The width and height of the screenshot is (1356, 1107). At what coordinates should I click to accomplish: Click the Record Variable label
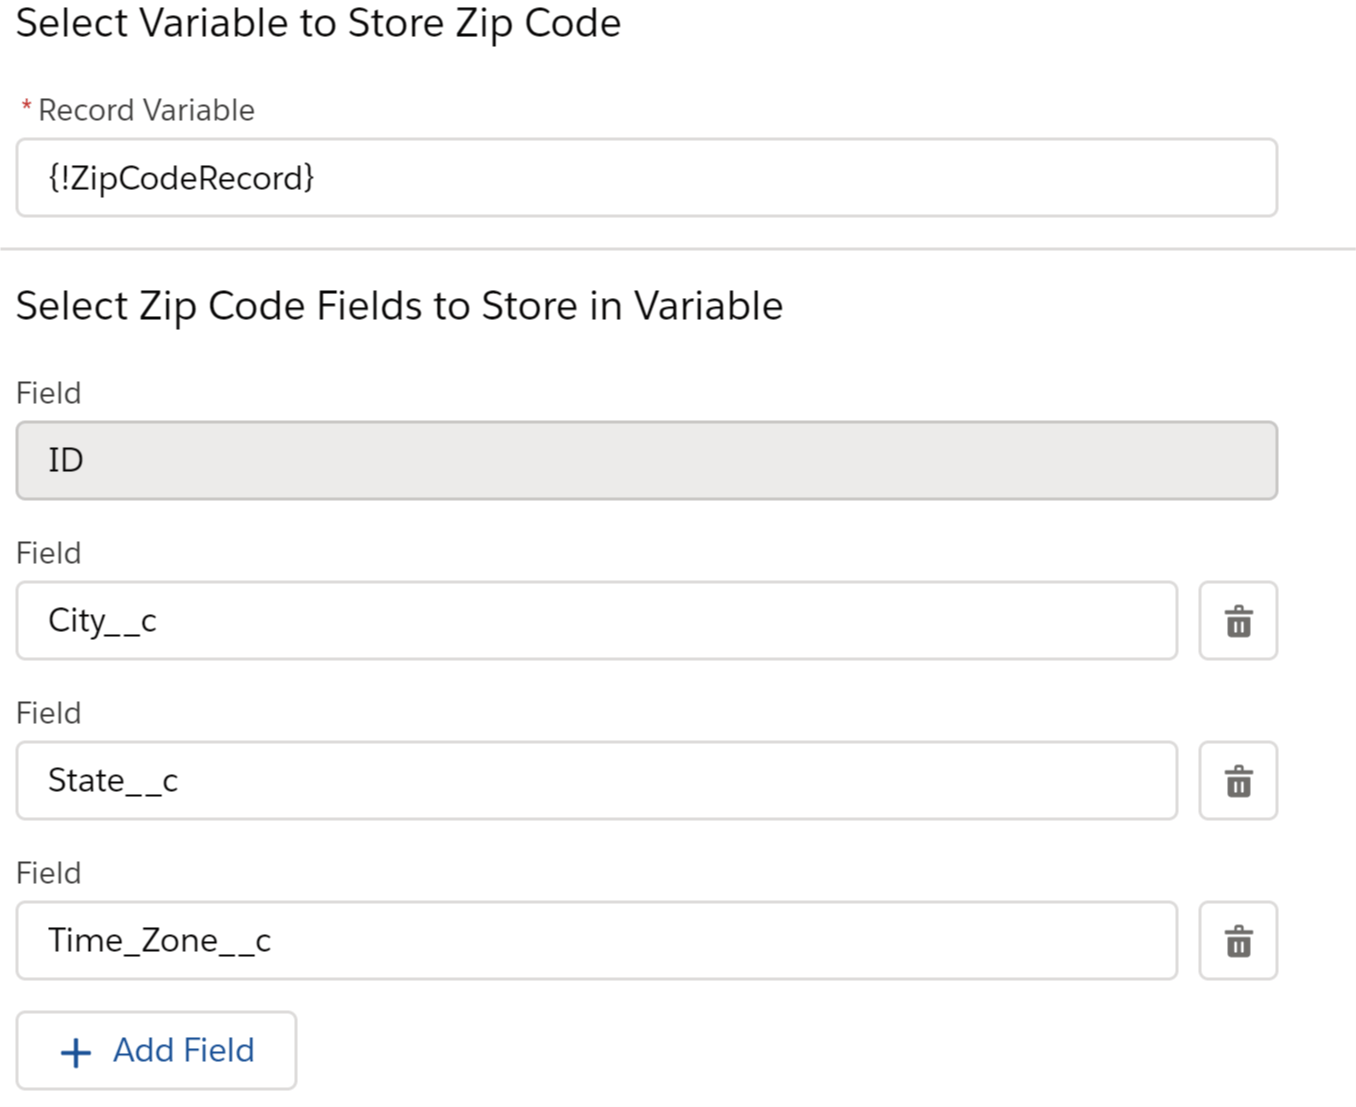click(x=146, y=110)
